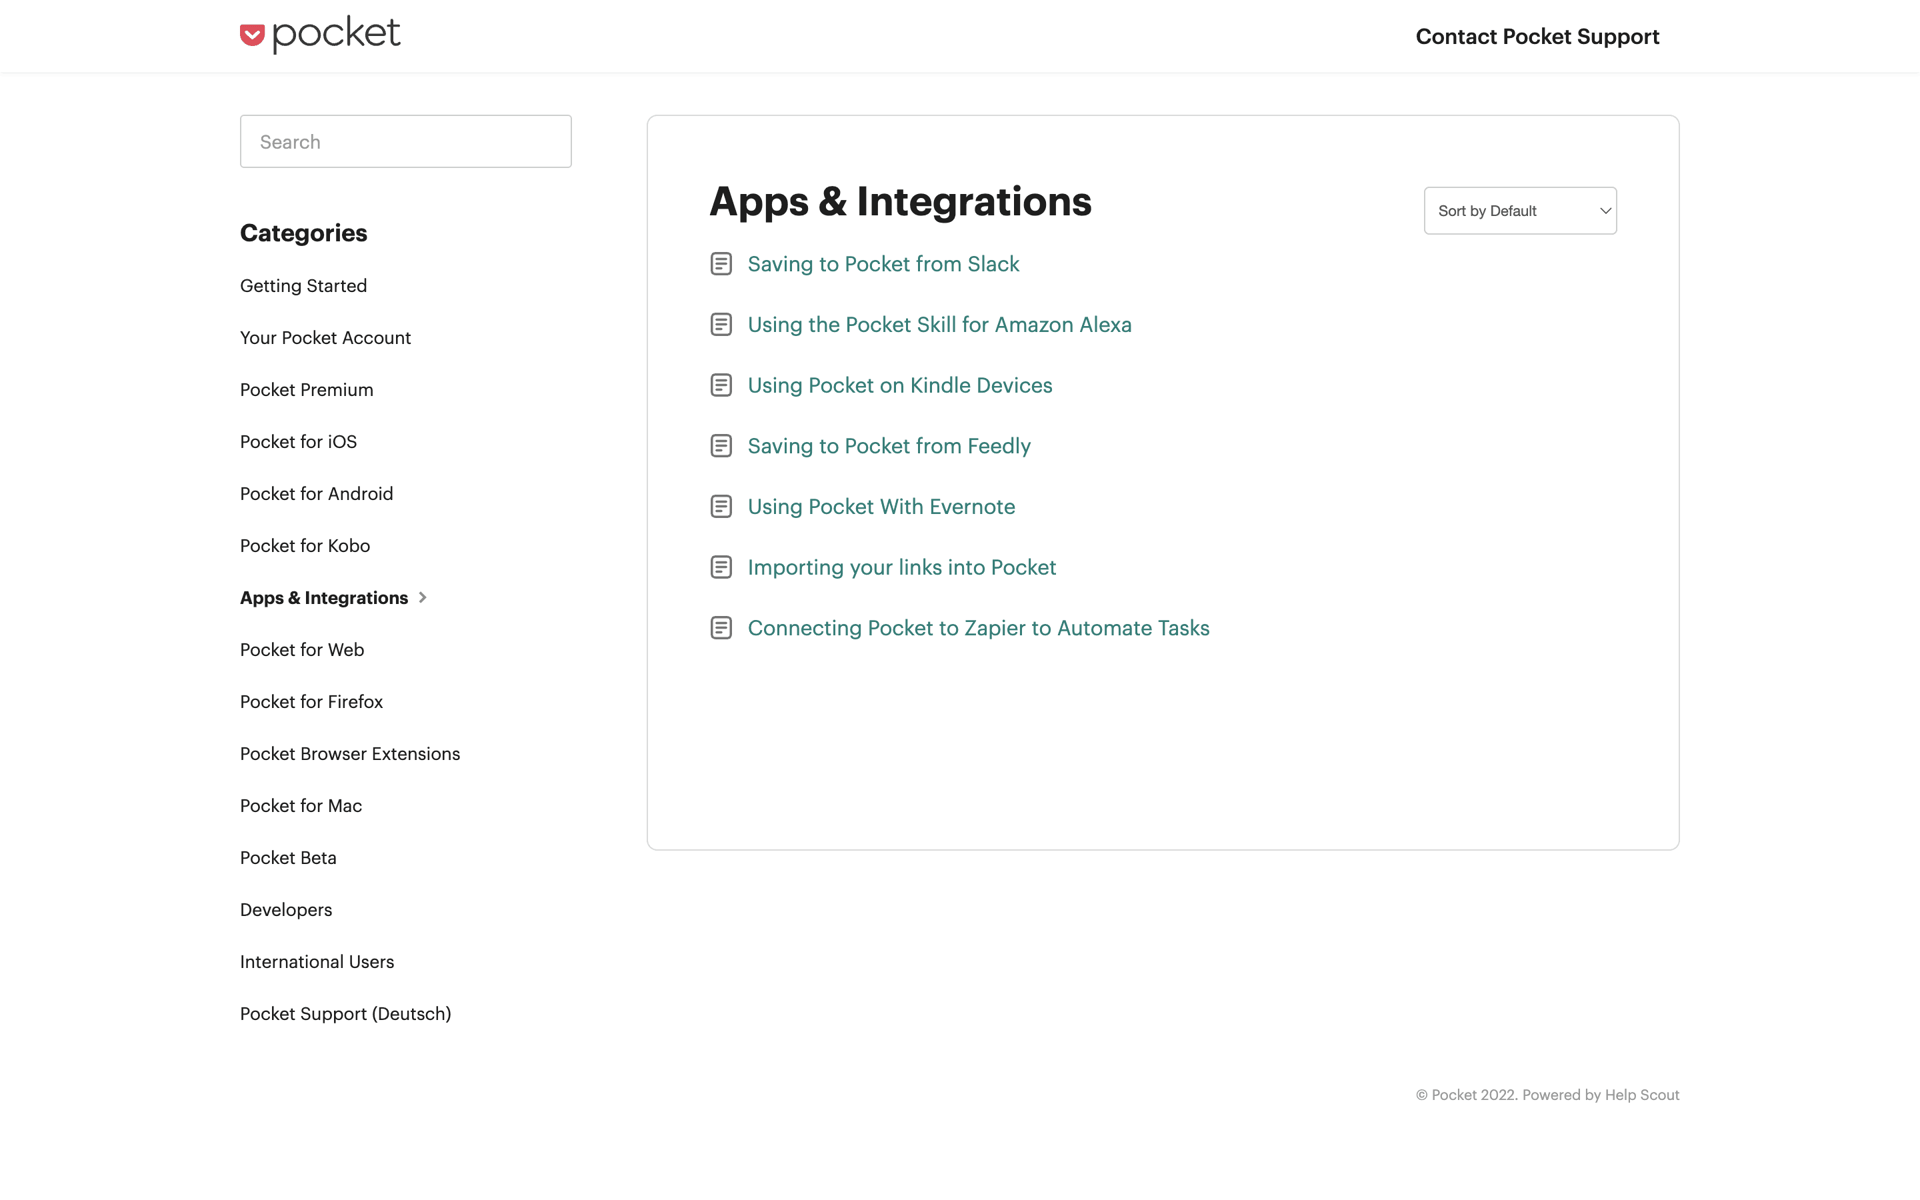Select Pocket for Mac category
This screenshot has height=1200, width=1920.
click(x=301, y=806)
